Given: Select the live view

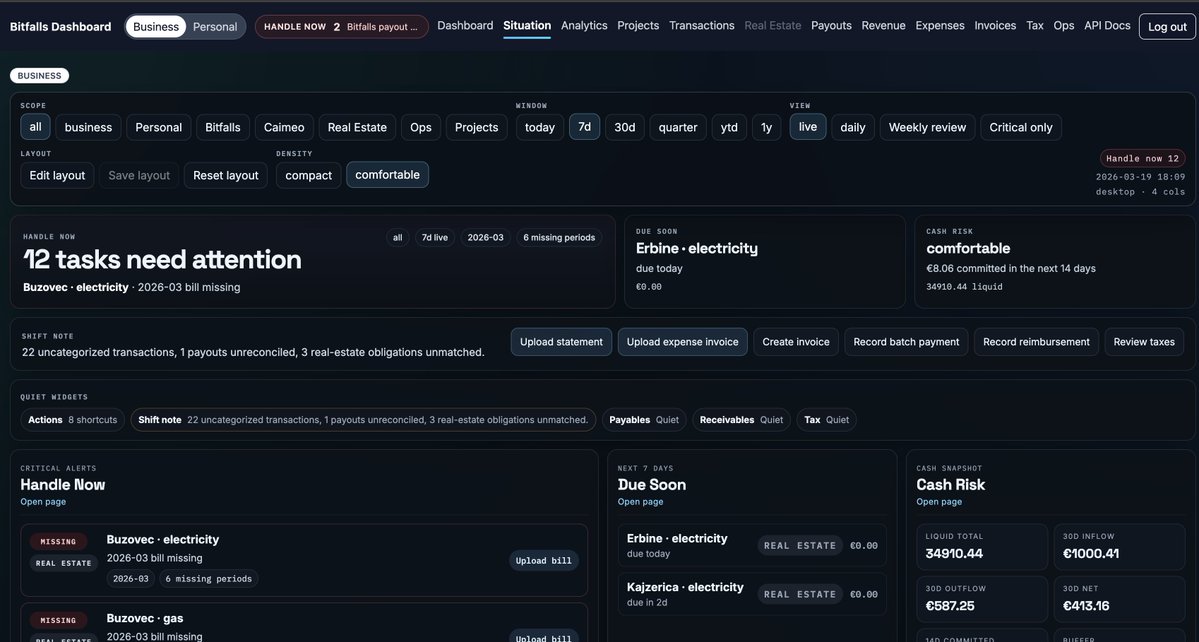Looking at the screenshot, I should pos(807,127).
